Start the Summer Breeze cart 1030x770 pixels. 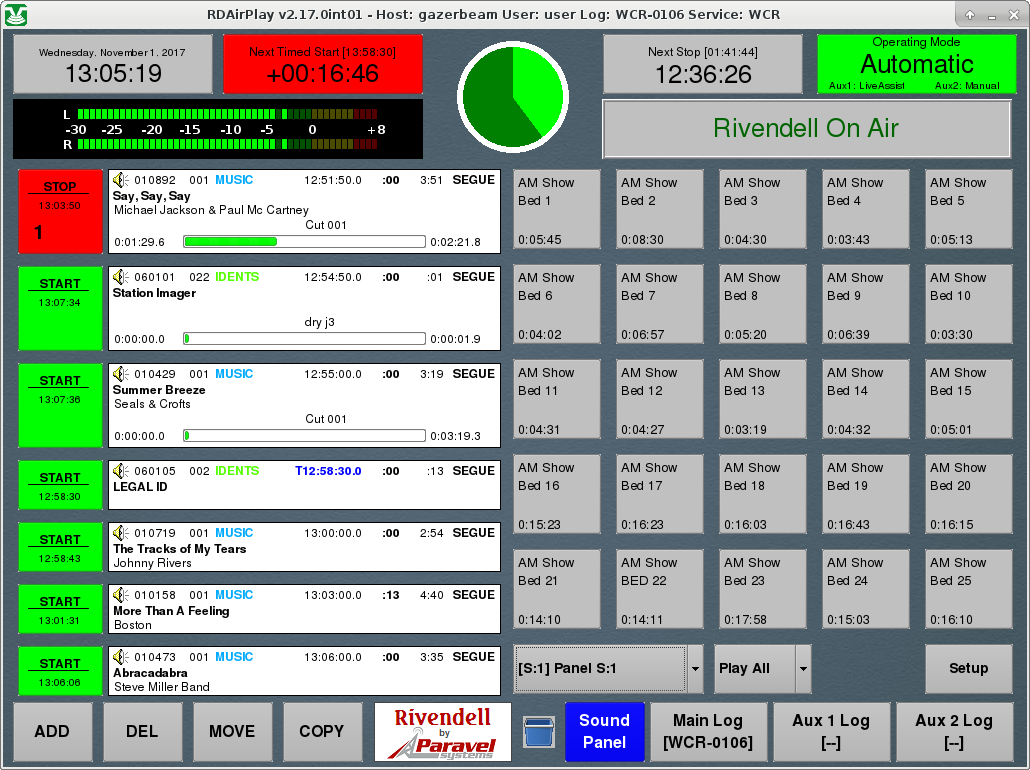(x=60, y=405)
